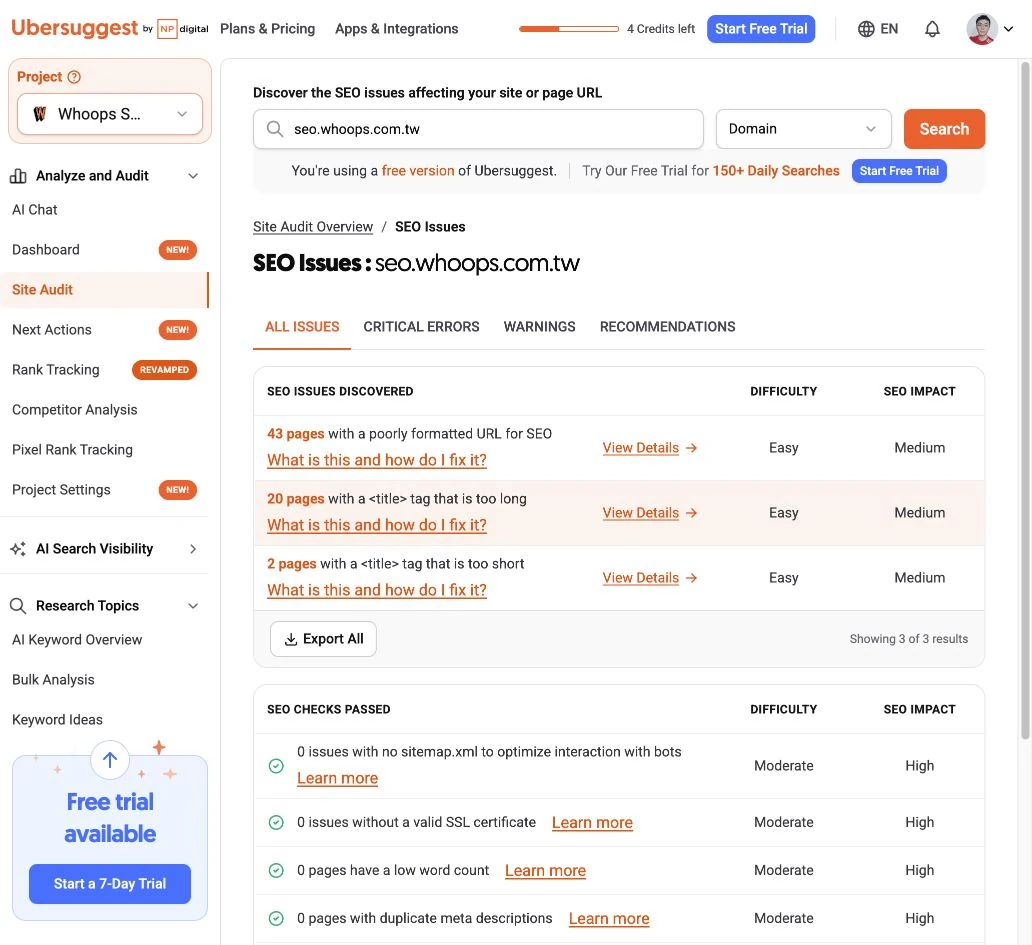Click the arrow next to title too short View Details
1032x945 pixels.
pos(691,578)
